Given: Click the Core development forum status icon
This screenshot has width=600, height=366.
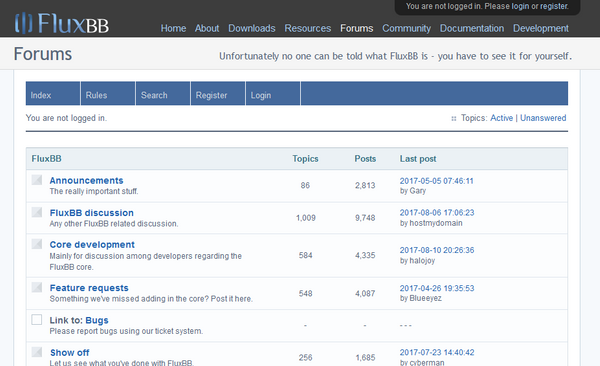Looking at the screenshot, I should coord(37,243).
